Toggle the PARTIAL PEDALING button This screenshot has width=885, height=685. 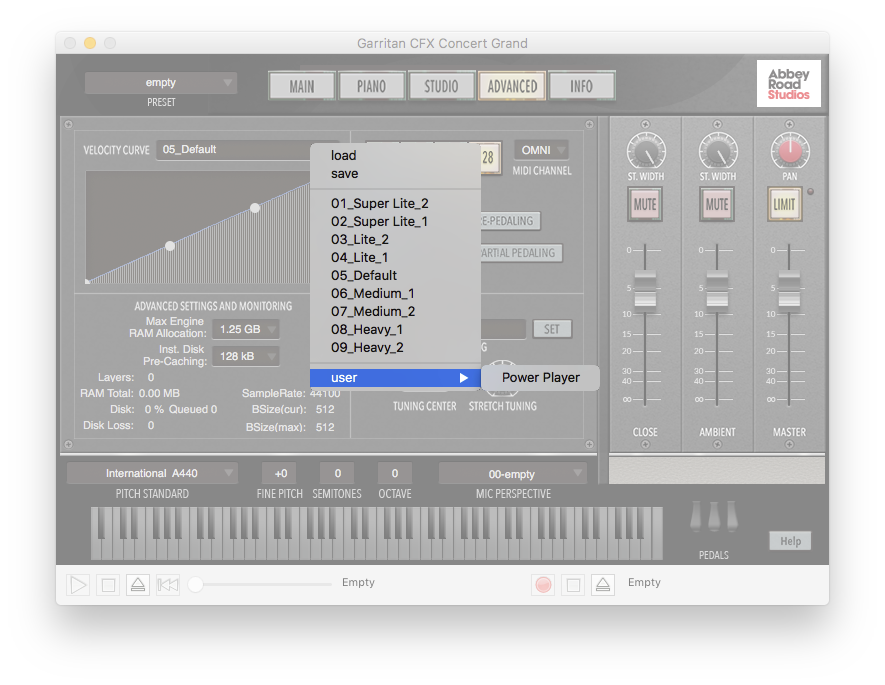tap(521, 253)
